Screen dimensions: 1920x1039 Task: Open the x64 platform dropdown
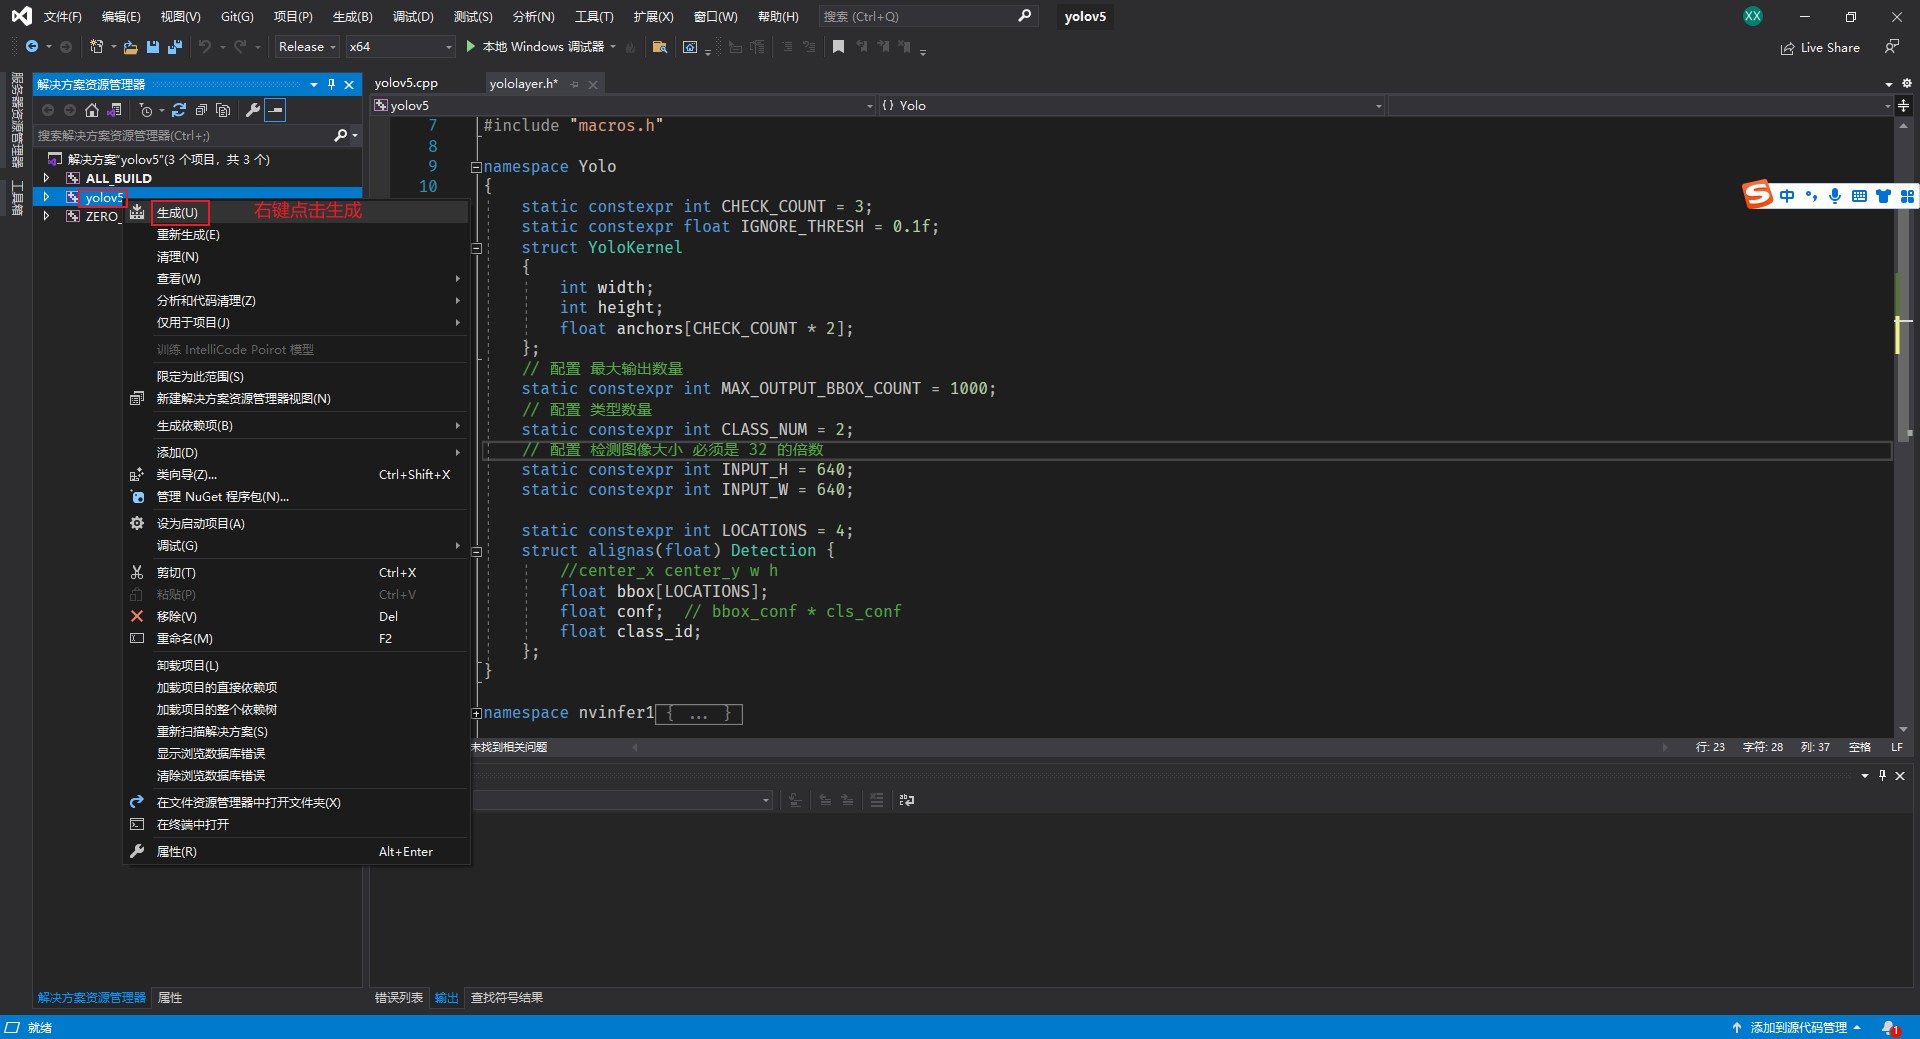pos(400,47)
